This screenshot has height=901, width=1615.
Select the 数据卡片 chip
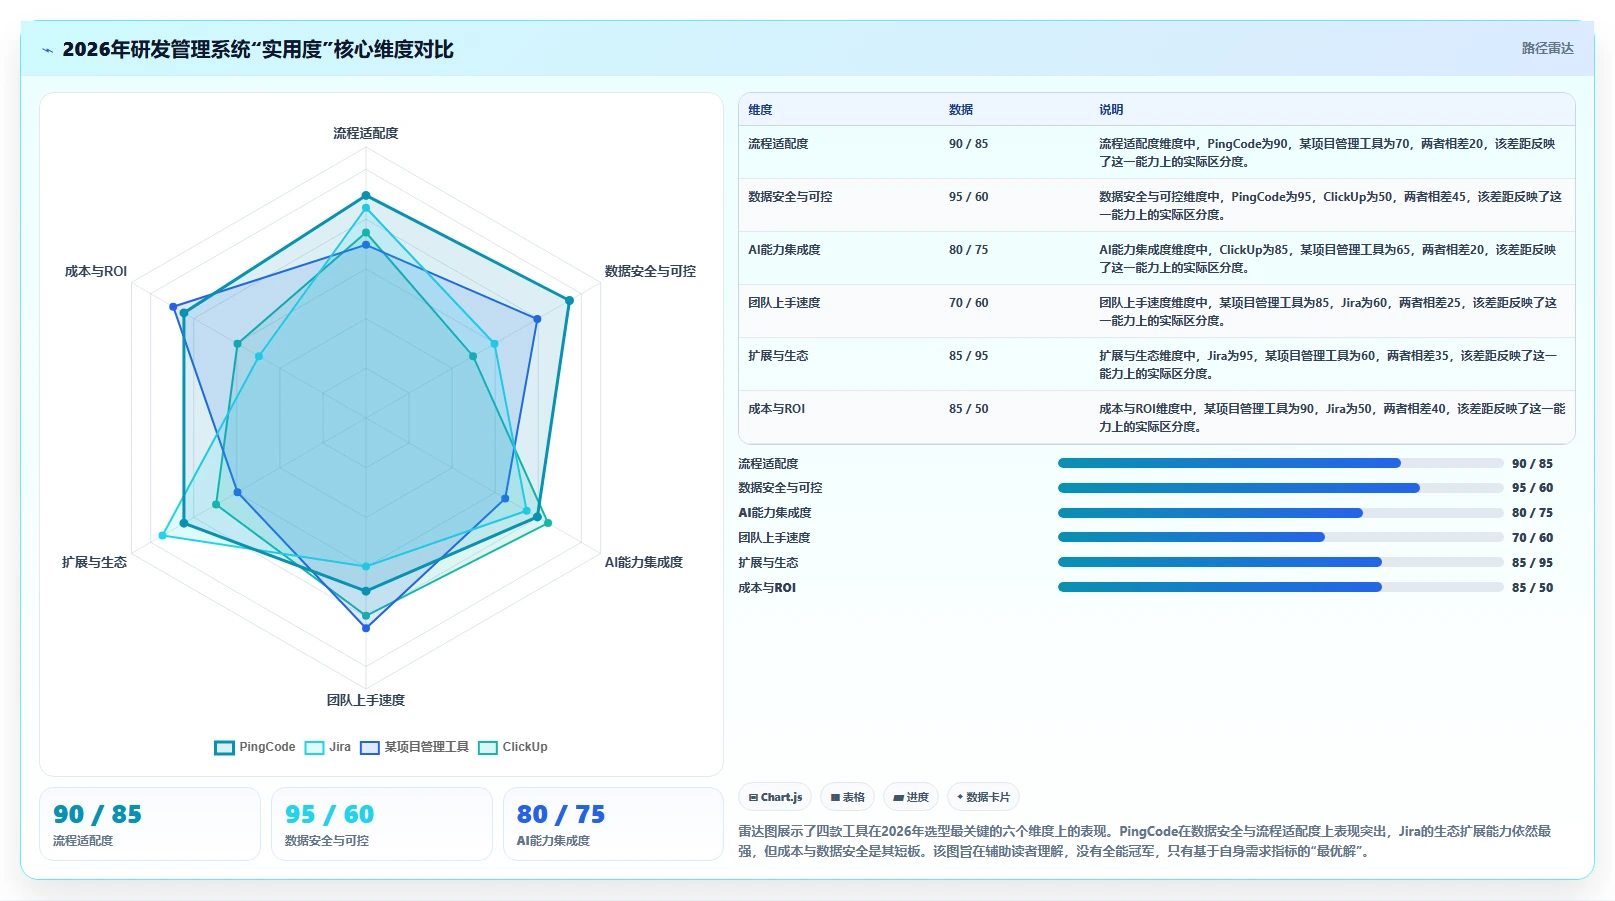(x=983, y=797)
